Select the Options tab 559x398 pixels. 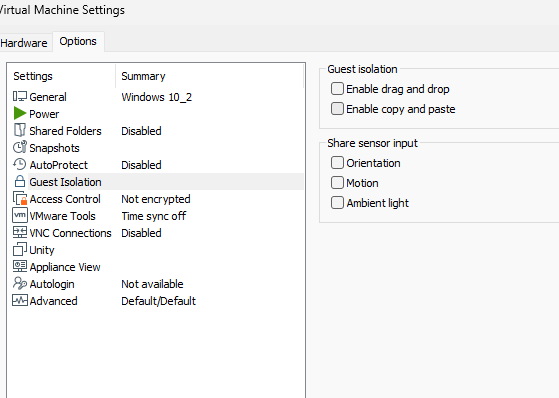[78, 41]
